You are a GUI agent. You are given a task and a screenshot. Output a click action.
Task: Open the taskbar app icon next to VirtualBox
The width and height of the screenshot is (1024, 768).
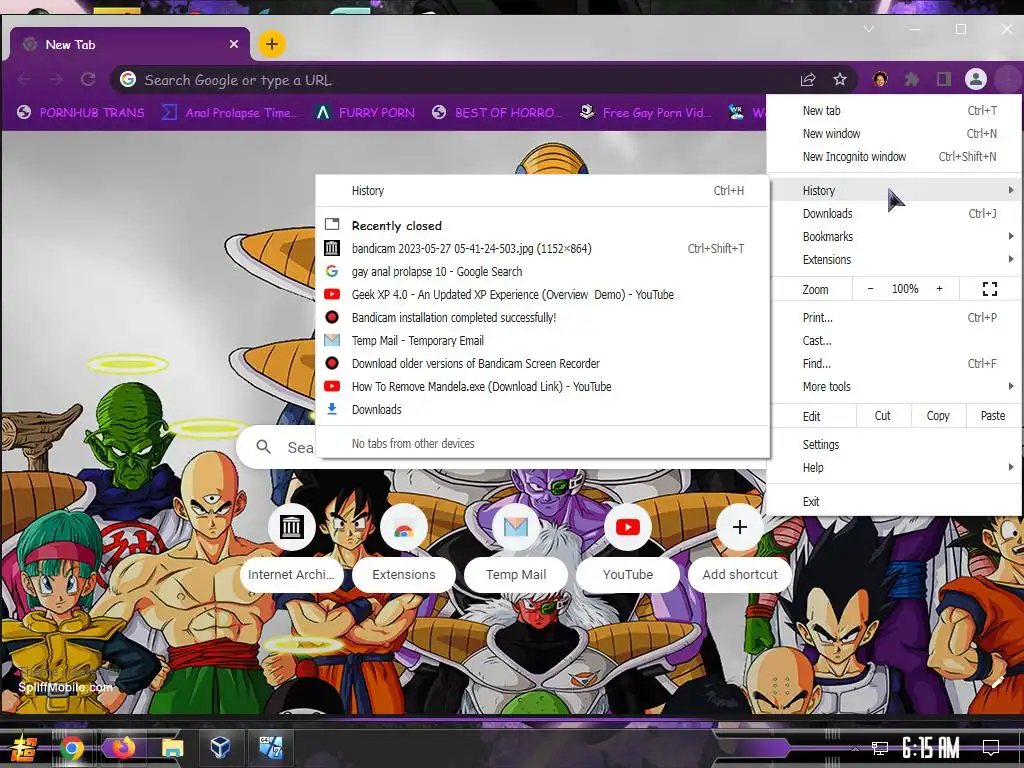pos(270,747)
